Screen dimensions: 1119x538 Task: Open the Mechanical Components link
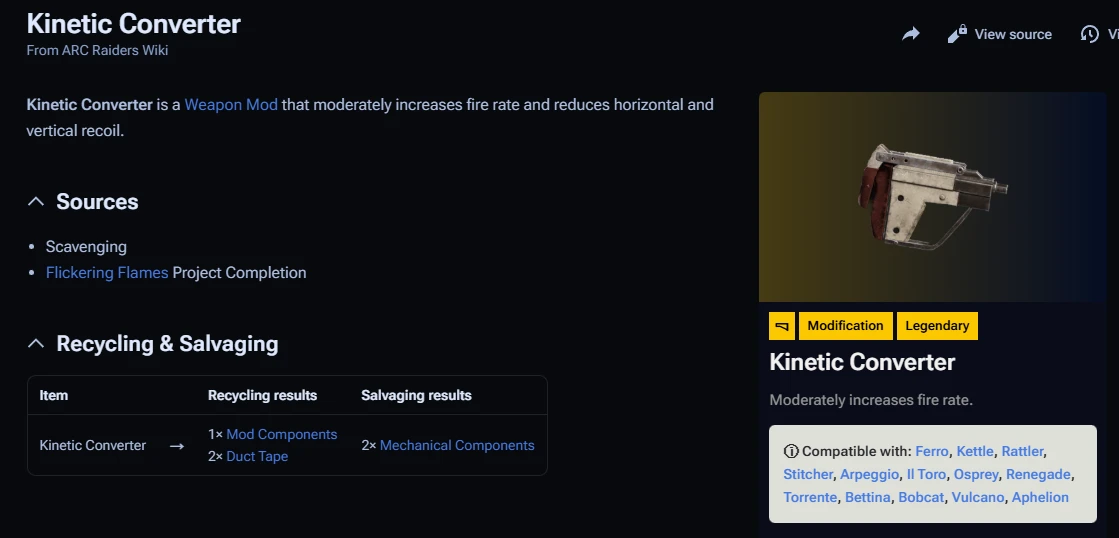tap(457, 445)
